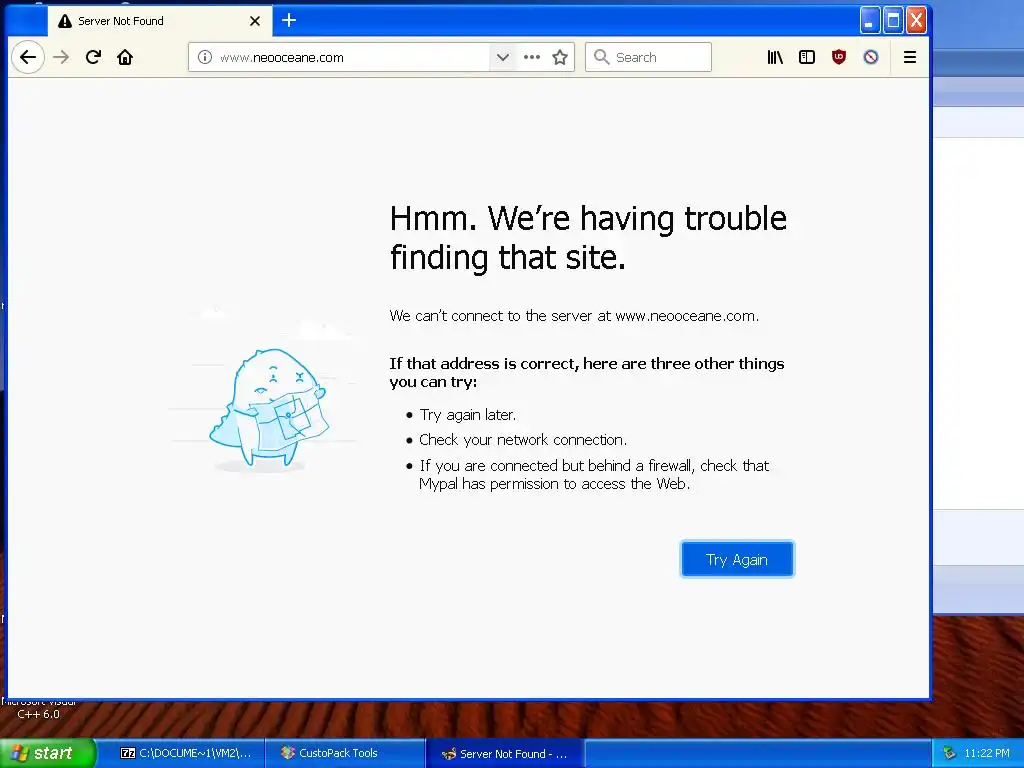Click the lost dinosaur illustration
Image resolution: width=1024 pixels, height=768 pixels.
[268, 408]
